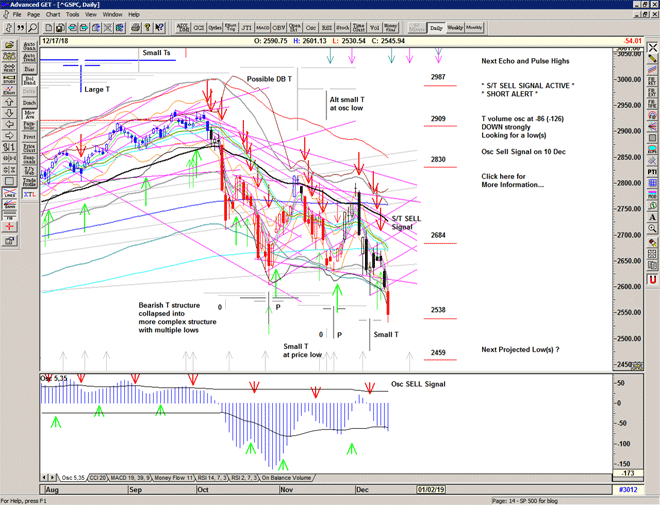The height and width of the screenshot is (505, 660).
Task: Click the 'Click here for More Information' link
Action: click(512, 181)
